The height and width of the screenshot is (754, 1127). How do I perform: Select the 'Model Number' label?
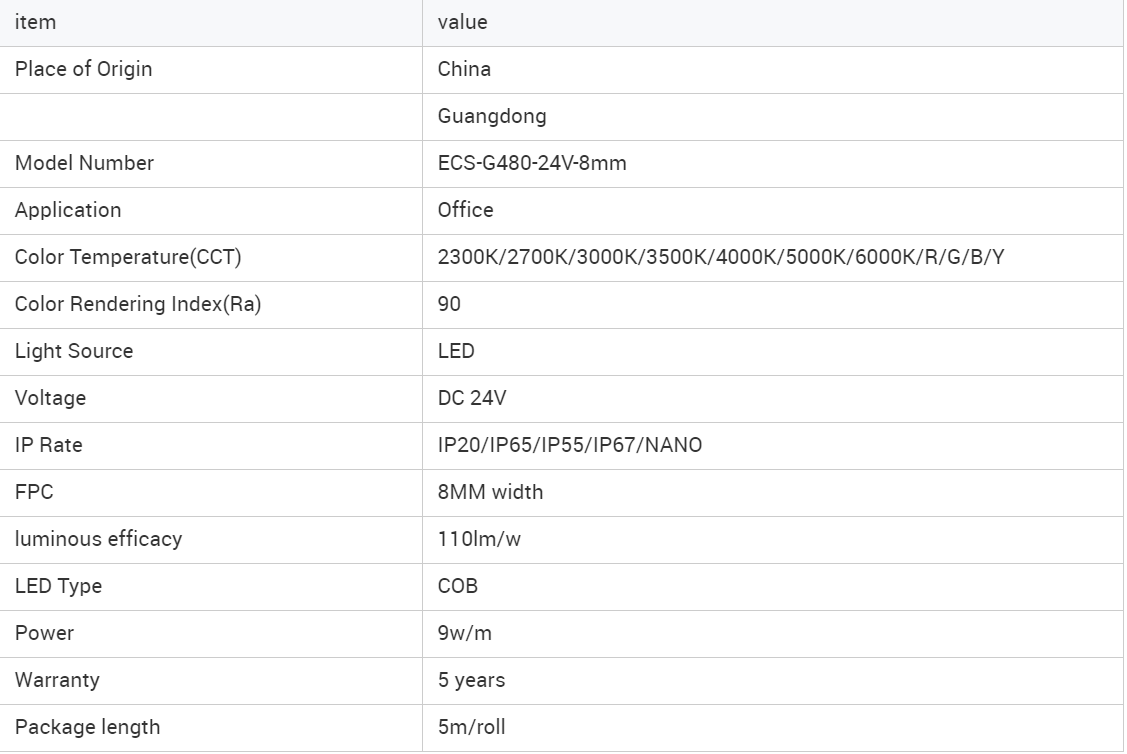[x=84, y=163]
